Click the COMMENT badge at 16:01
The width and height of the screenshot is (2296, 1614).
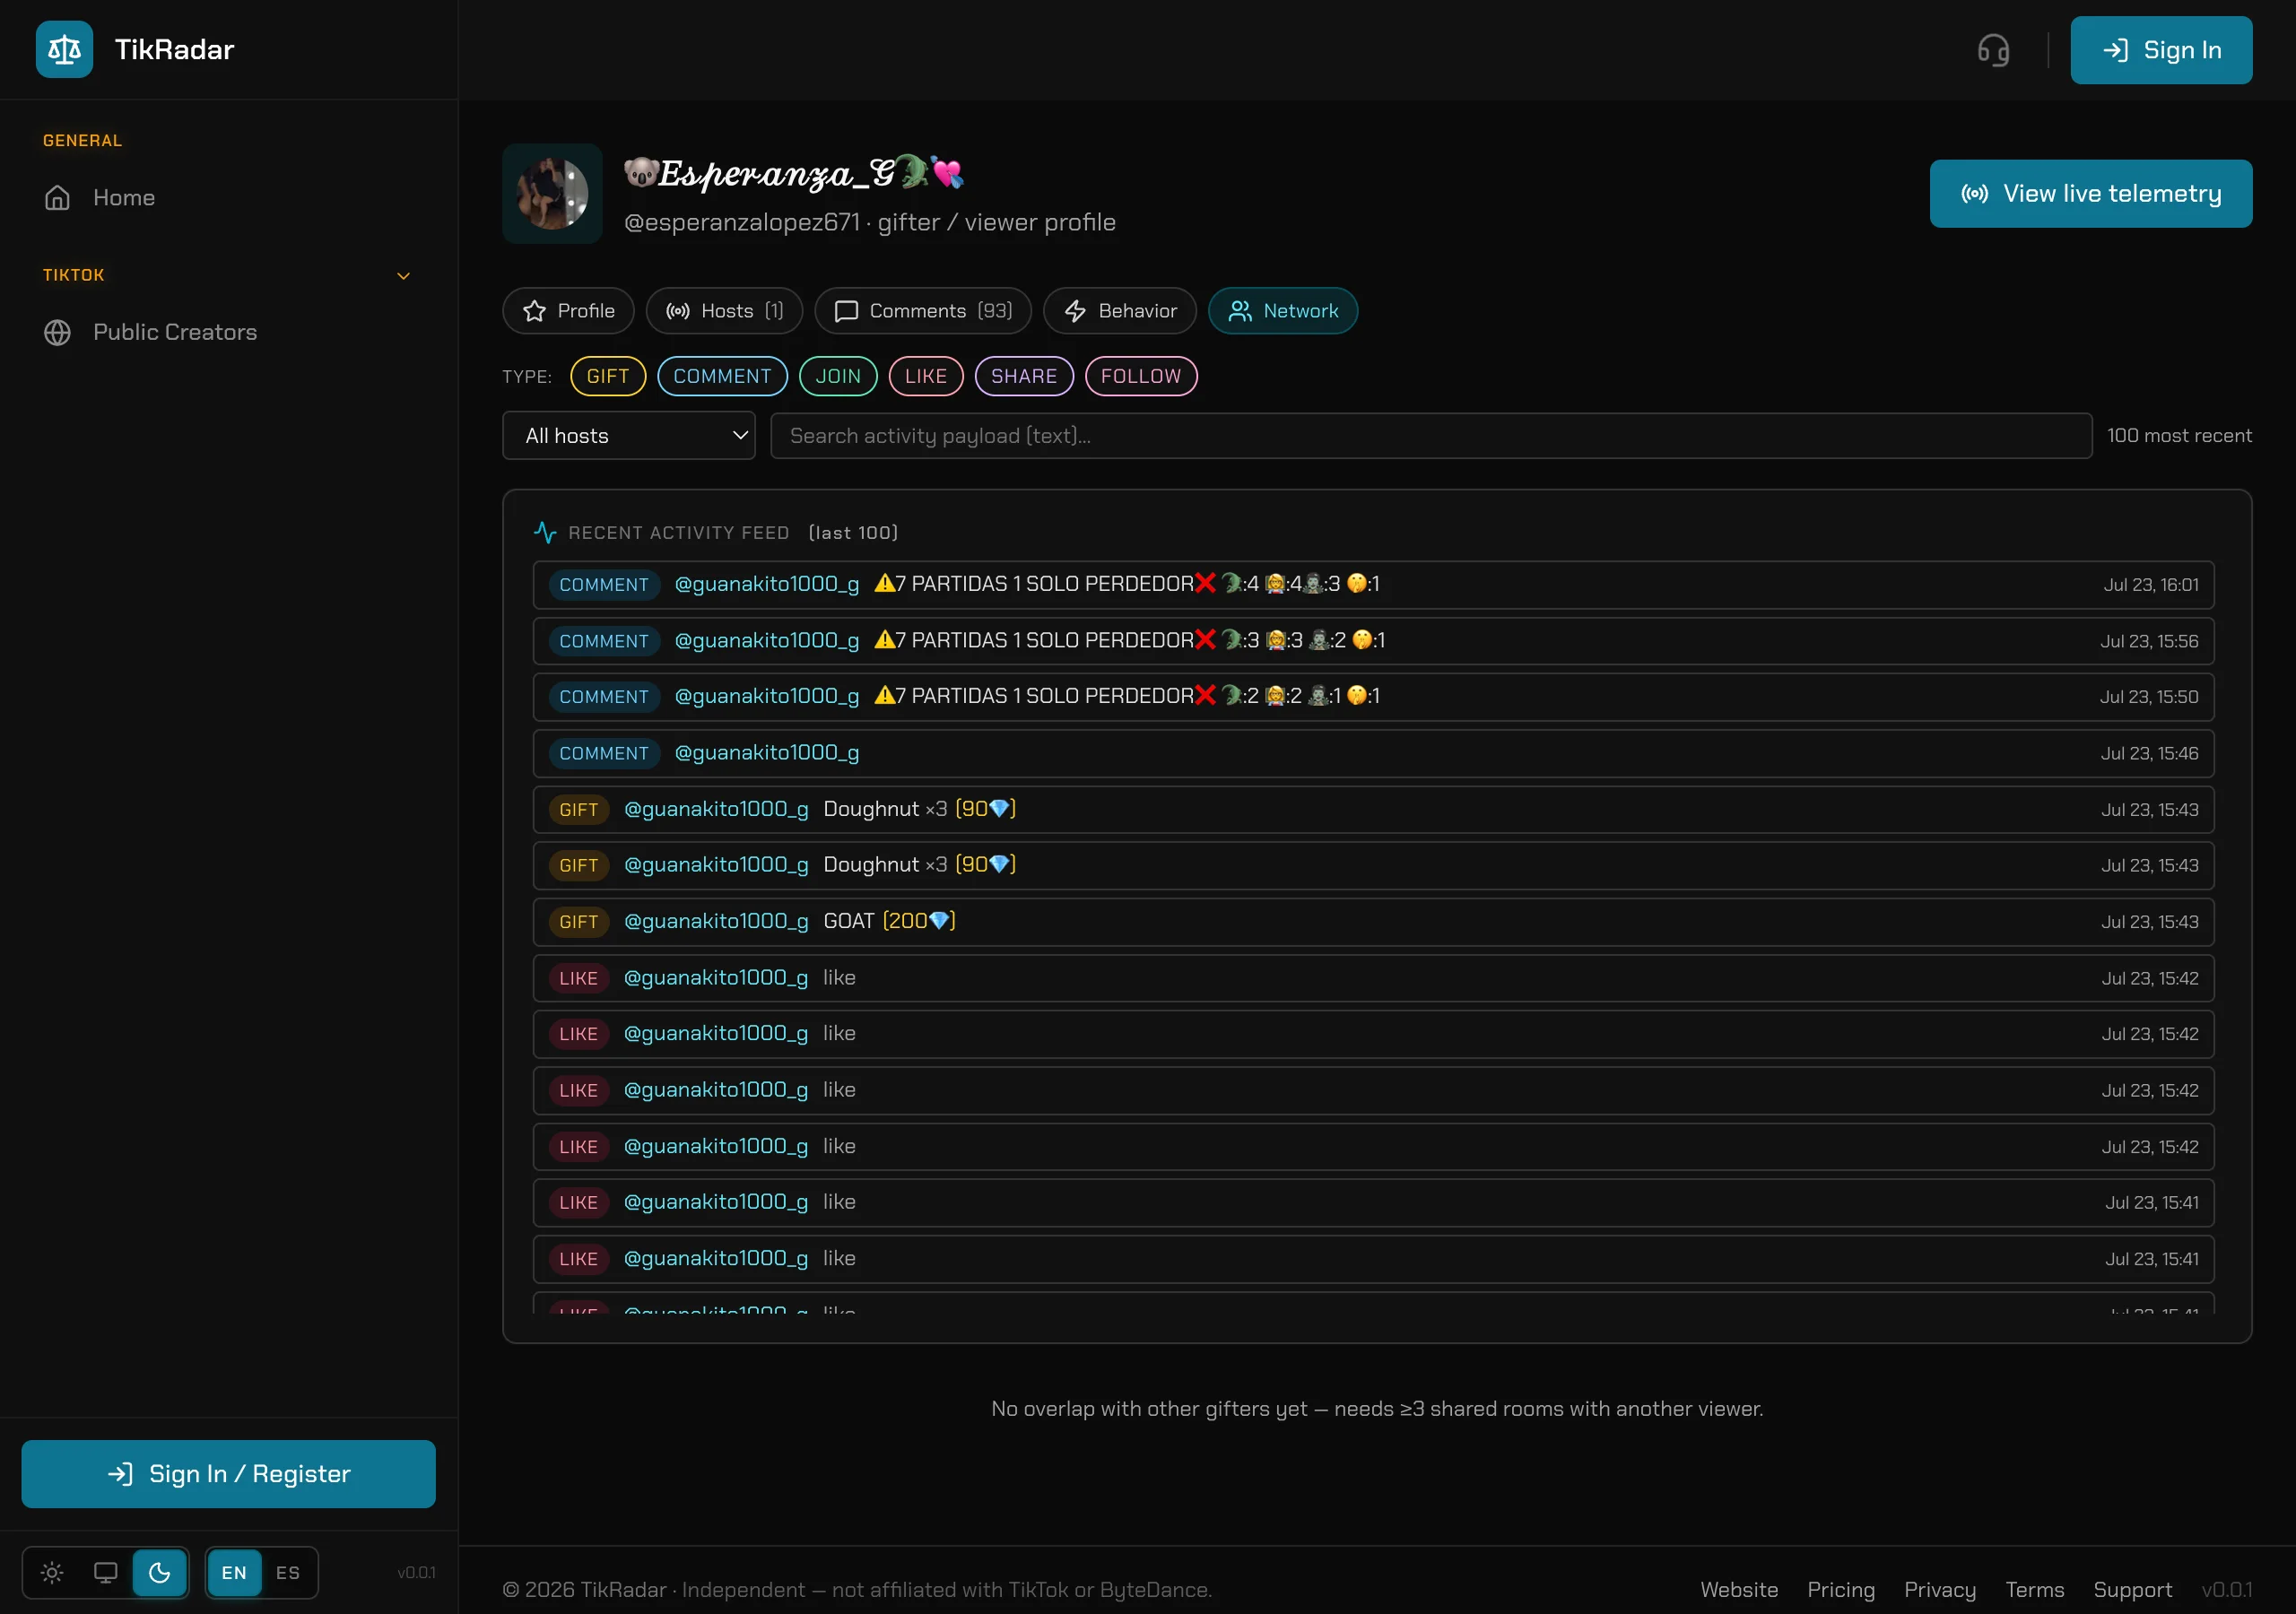pyautogui.click(x=604, y=585)
